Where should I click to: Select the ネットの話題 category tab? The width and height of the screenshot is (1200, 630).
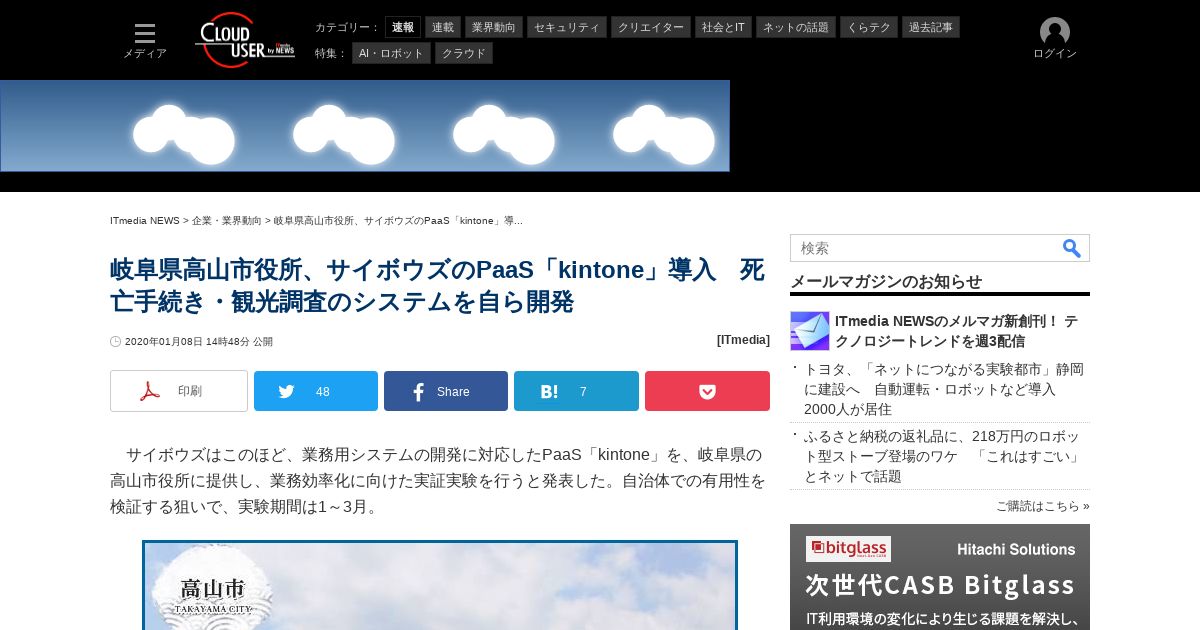tap(796, 27)
